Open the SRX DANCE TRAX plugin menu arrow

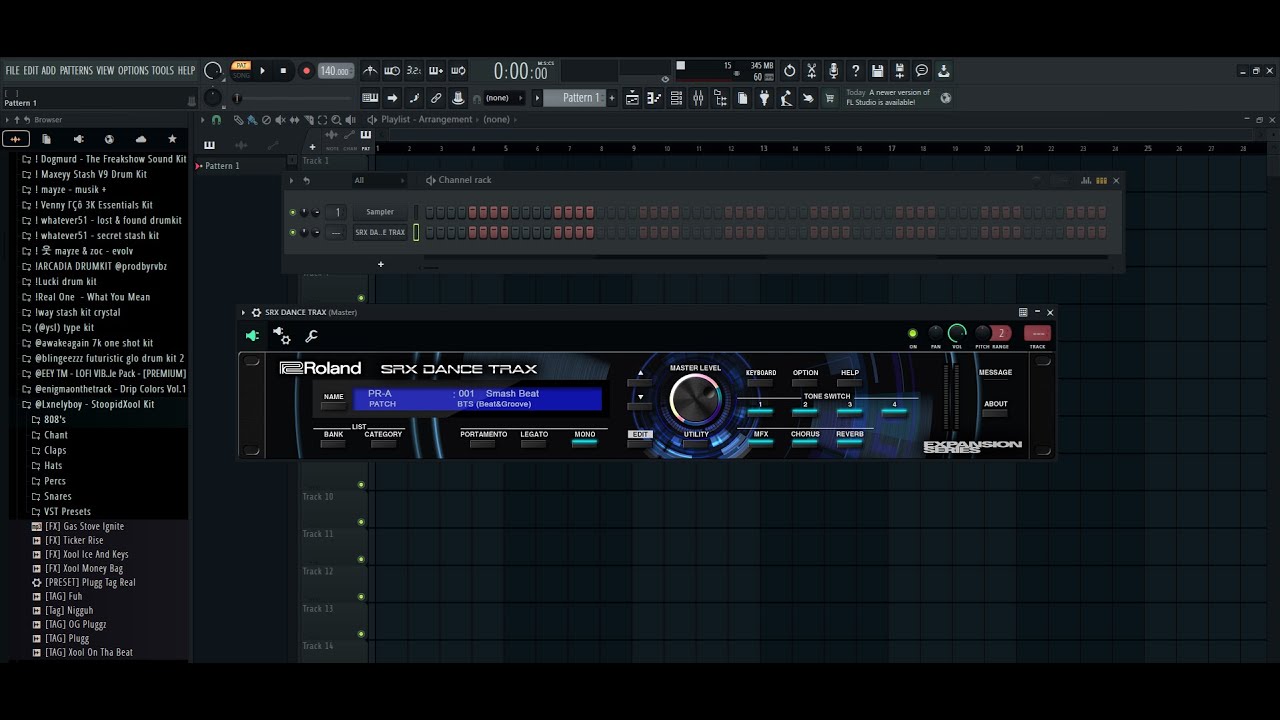coord(243,313)
